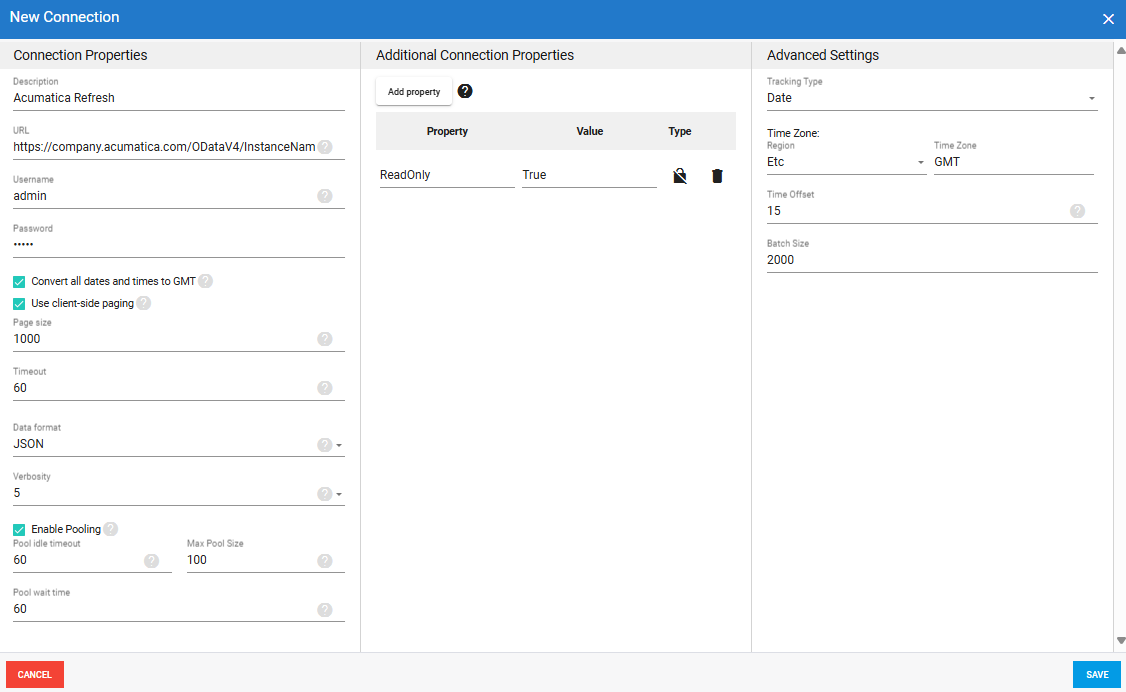Click the Add property button
Viewport: 1126px width, 692px height.
(x=413, y=91)
